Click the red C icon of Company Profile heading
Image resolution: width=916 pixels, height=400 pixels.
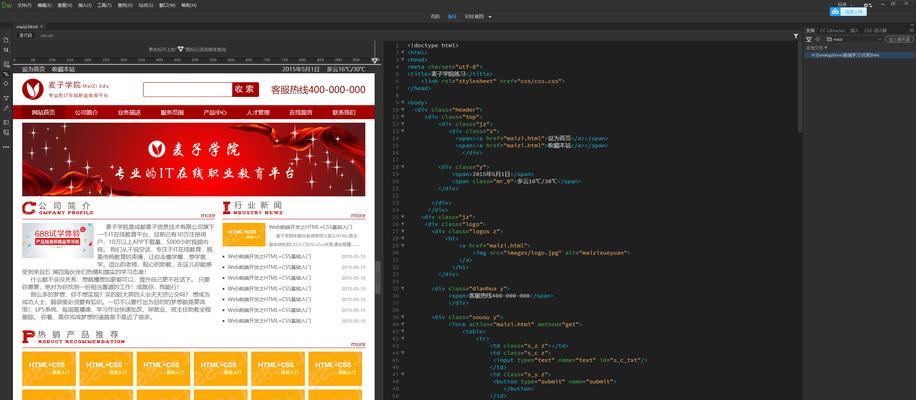29,208
